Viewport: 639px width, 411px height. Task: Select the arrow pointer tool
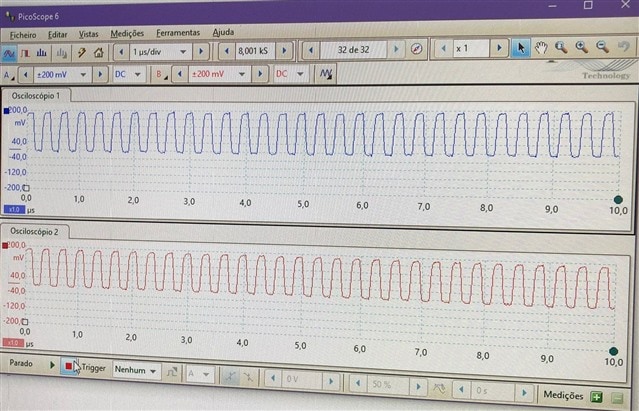click(x=520, y=48)
